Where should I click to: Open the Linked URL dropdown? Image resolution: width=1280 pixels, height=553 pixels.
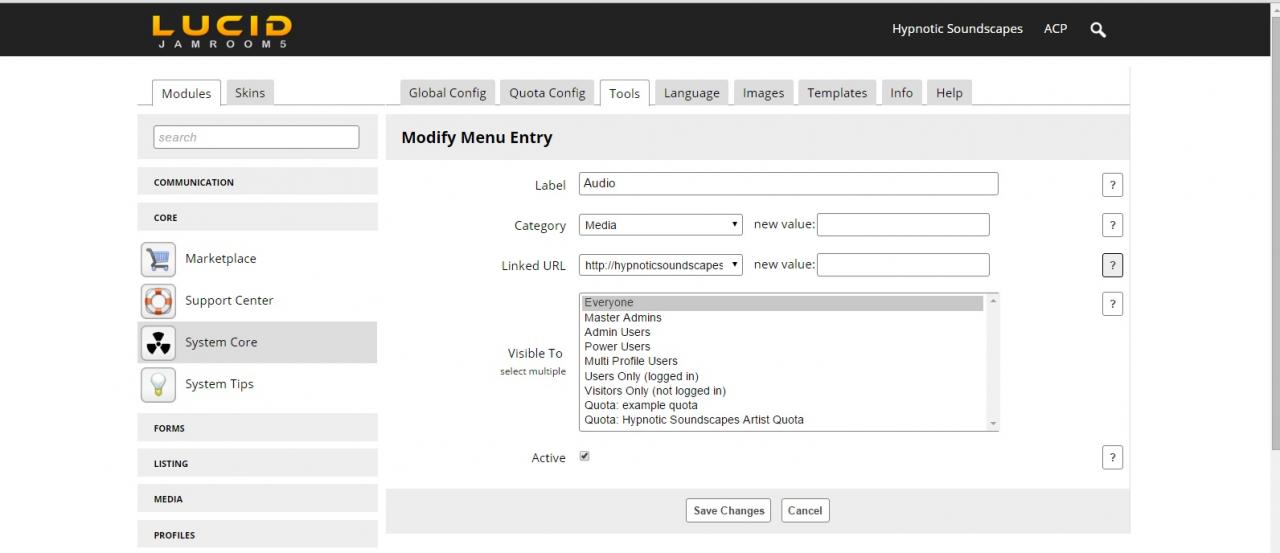[x=661, y=265]
